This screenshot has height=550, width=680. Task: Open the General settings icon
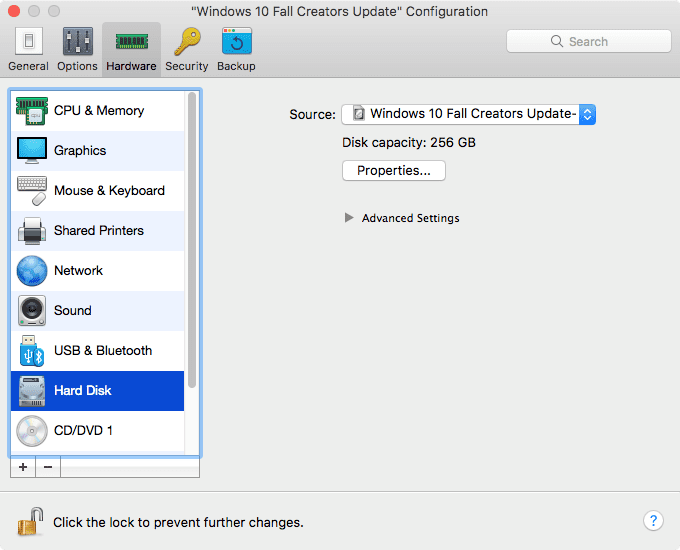click(29, 41)
